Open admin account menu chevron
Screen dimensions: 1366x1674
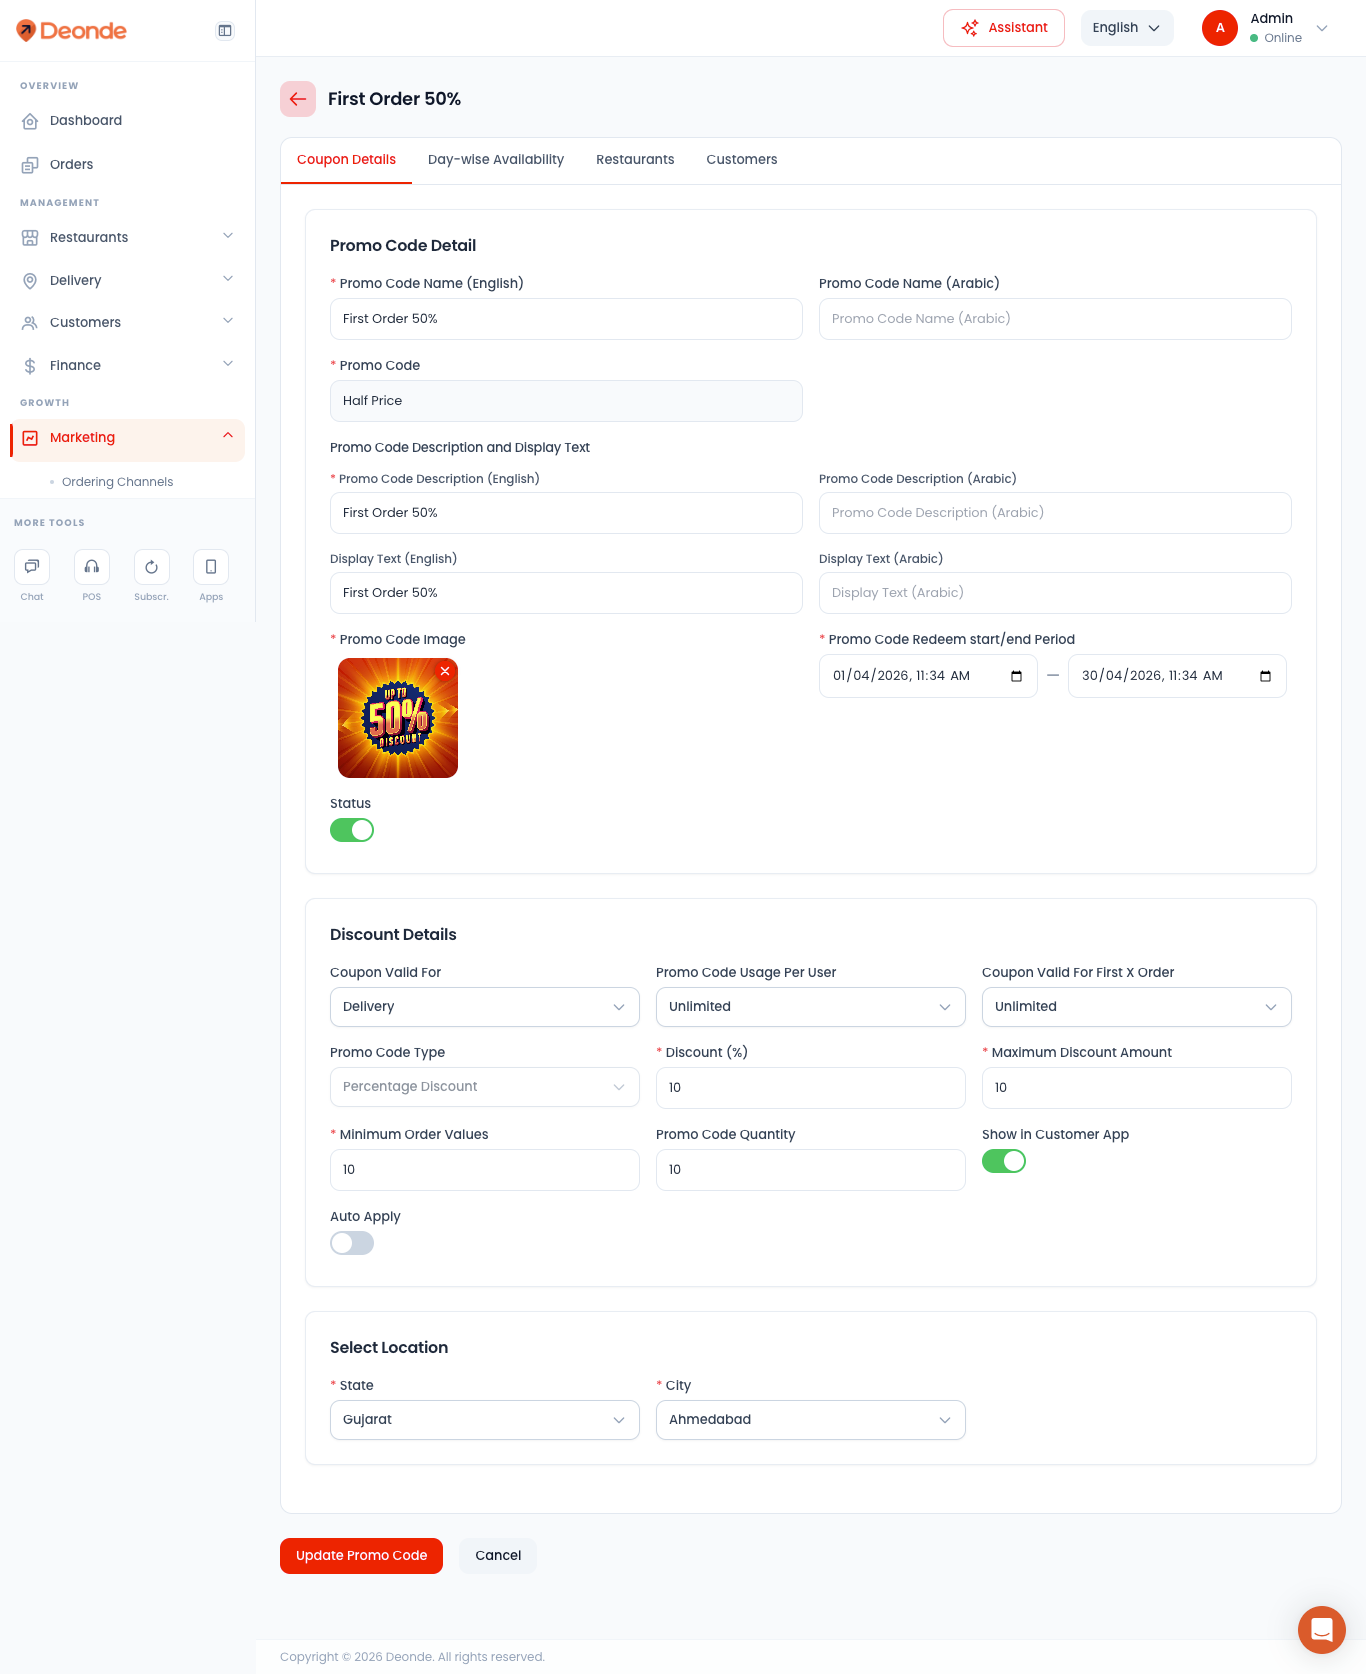(x=1322, y=28)
